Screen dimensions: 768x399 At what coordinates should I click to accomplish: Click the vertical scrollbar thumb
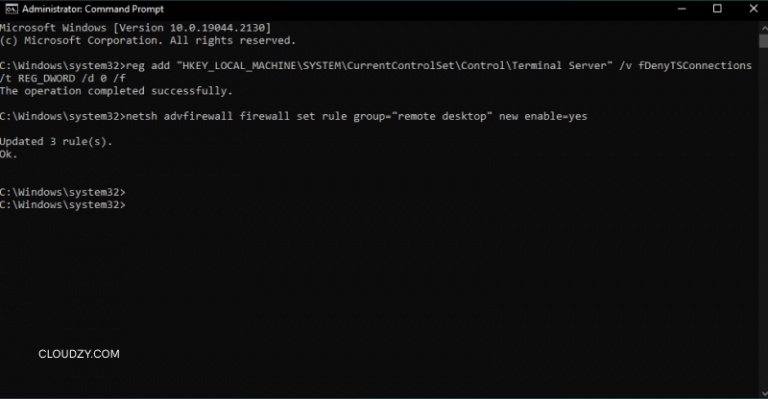[764, 41]
